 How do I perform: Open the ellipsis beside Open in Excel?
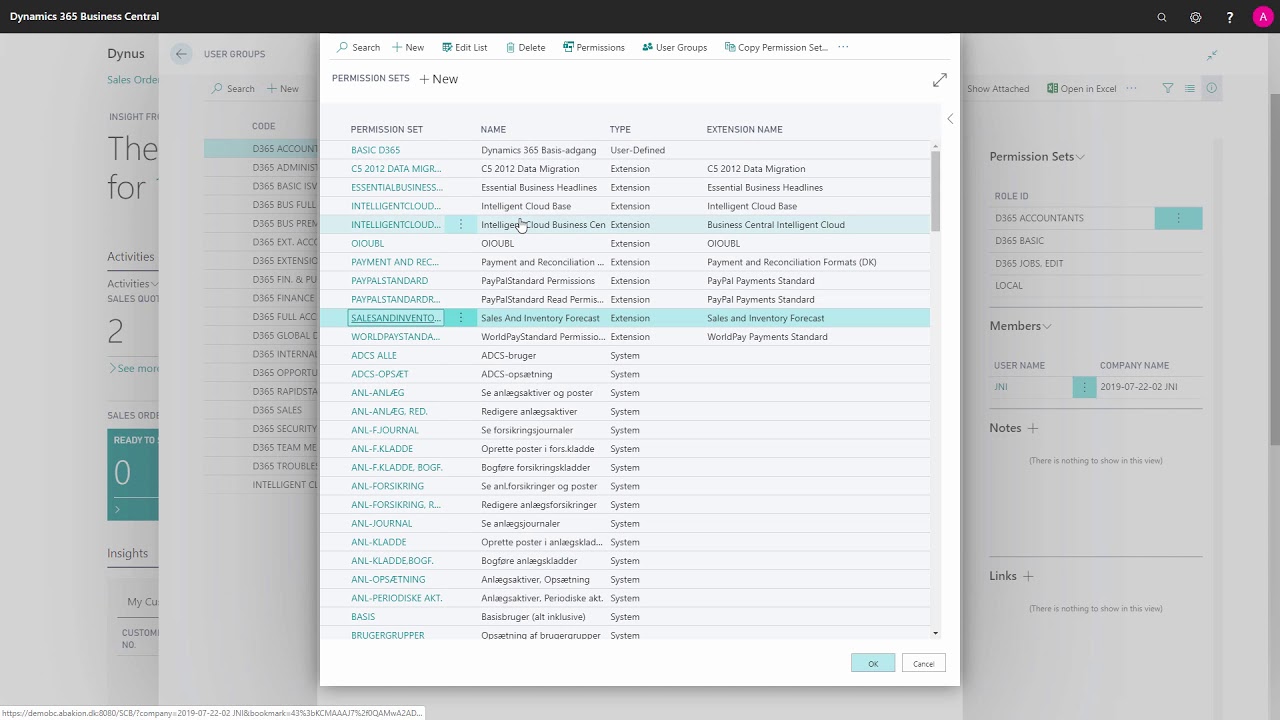click(1131, 88)
